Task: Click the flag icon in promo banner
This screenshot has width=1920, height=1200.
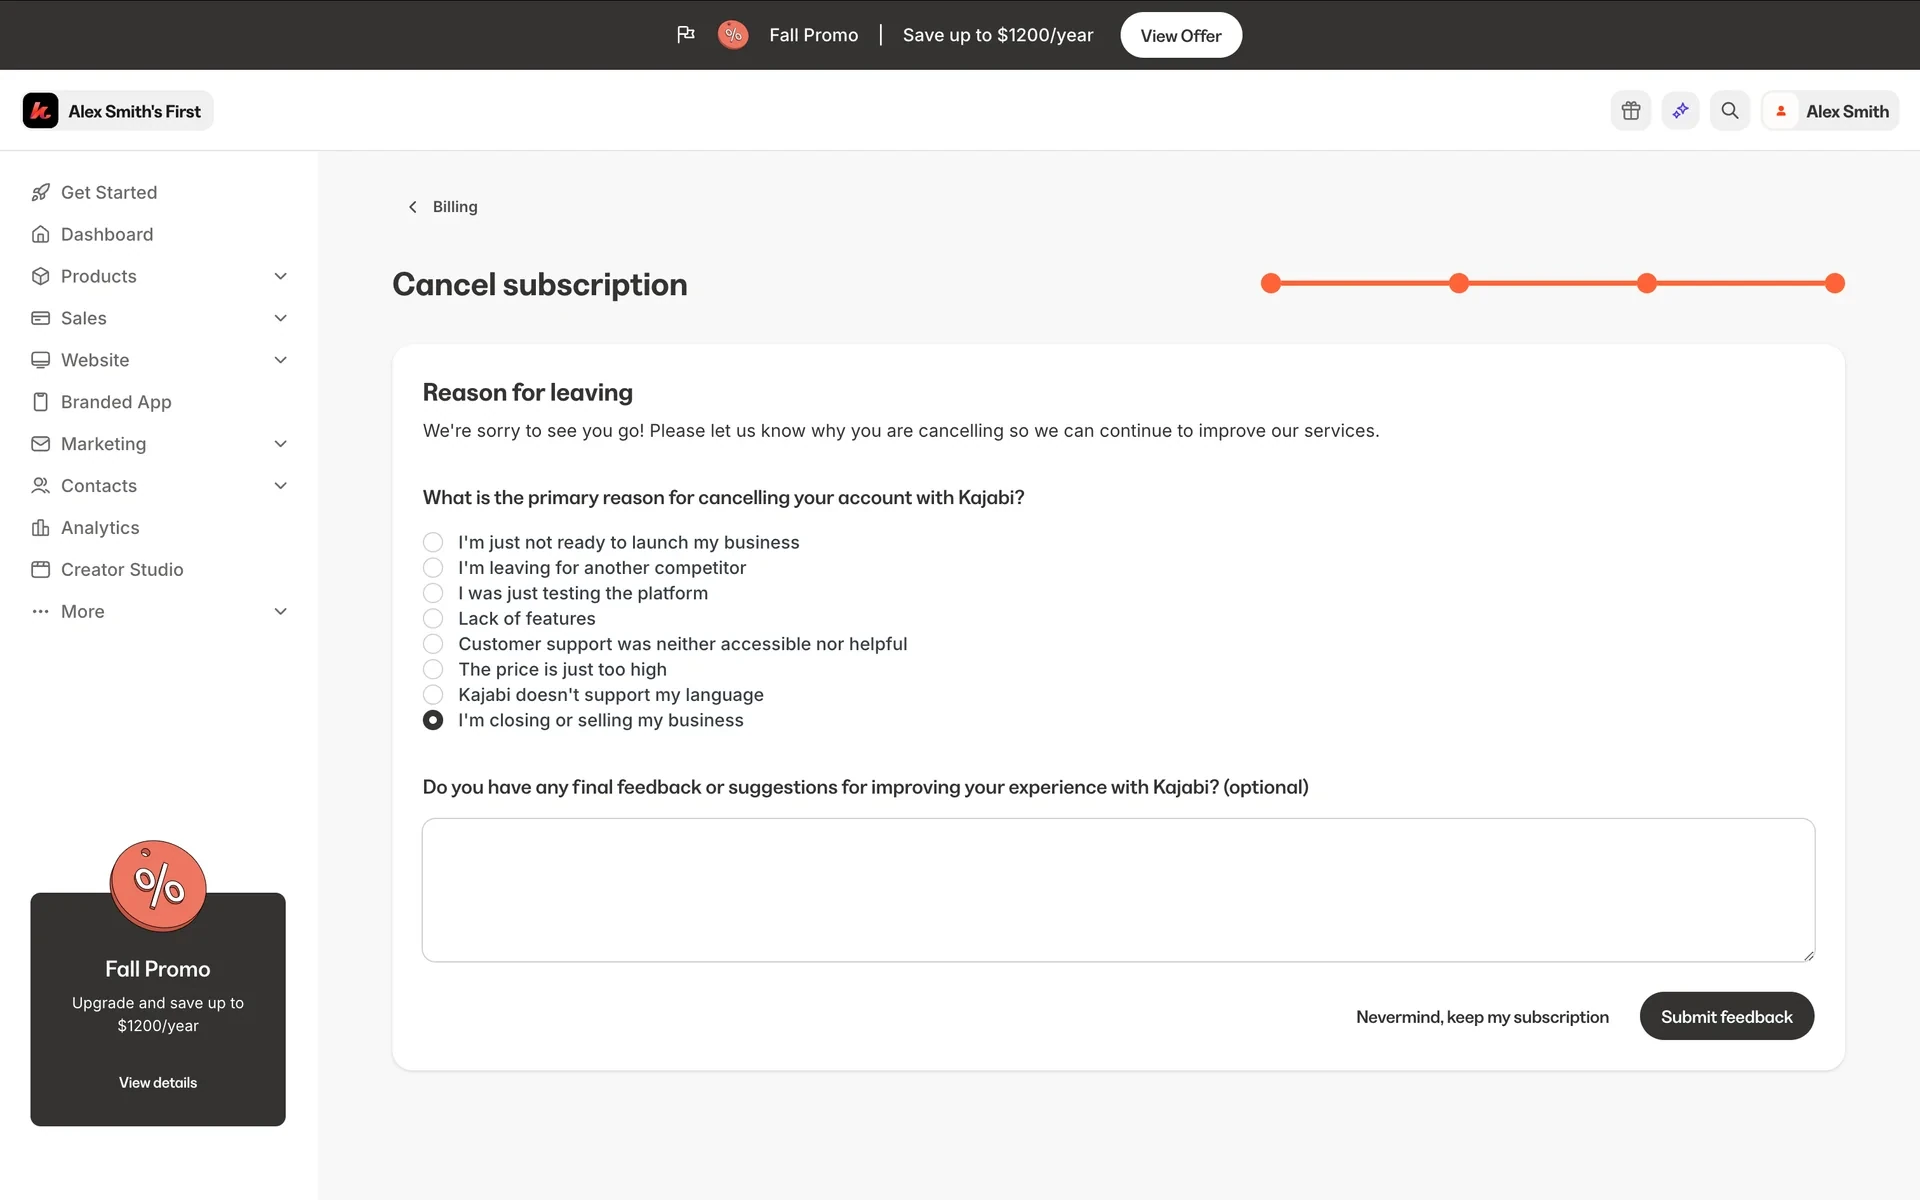Action: (x=685, y=35)
